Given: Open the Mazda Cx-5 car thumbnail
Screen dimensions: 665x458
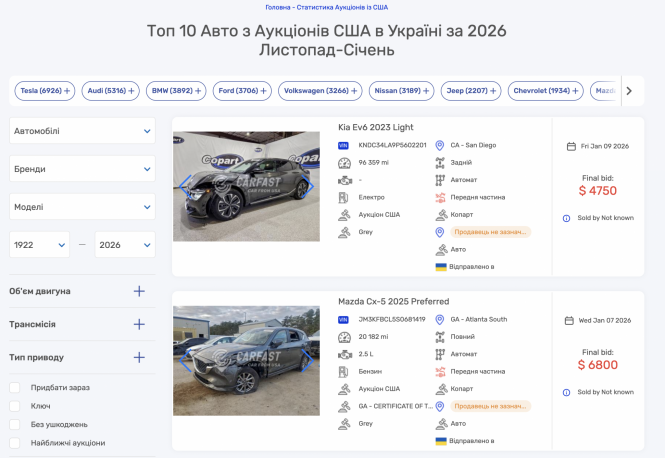Looking at the screenshot, I should [x=245, y=360].
